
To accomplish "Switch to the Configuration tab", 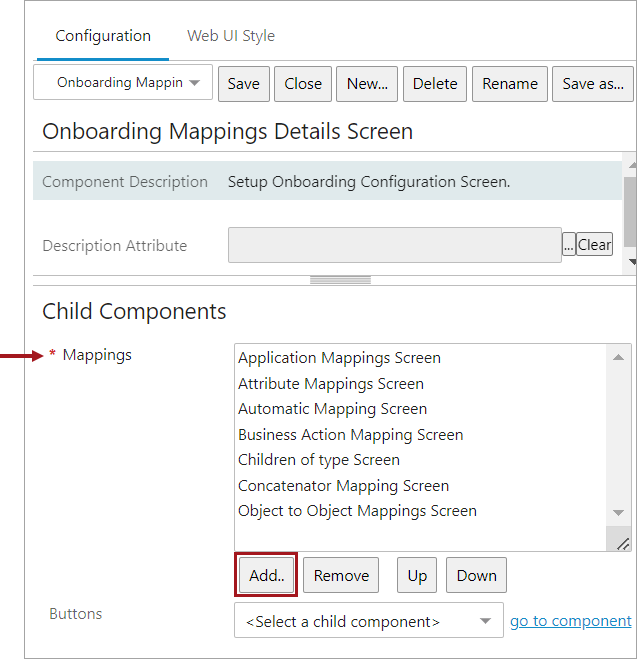I will [x=103, y=36].
